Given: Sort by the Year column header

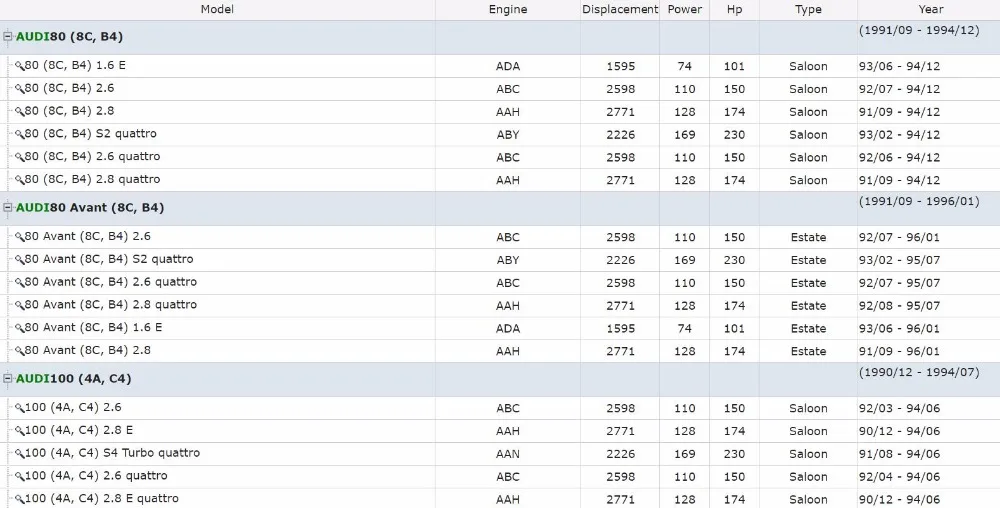Looking at the screenshot, I should 930,9.
